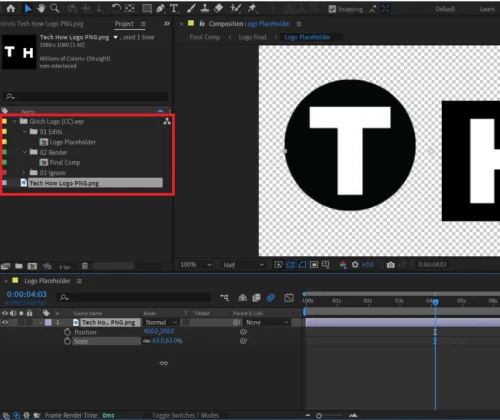Image resolution: width=500 pixels, height=420 pixels.
Task: Create a new folder in Project panel
Action: [19, 266]
